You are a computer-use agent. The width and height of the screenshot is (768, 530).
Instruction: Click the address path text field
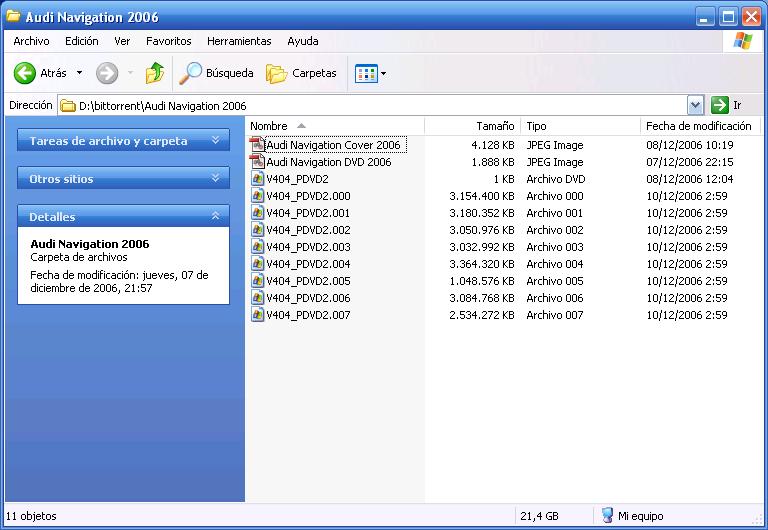(x=372, y=105)
